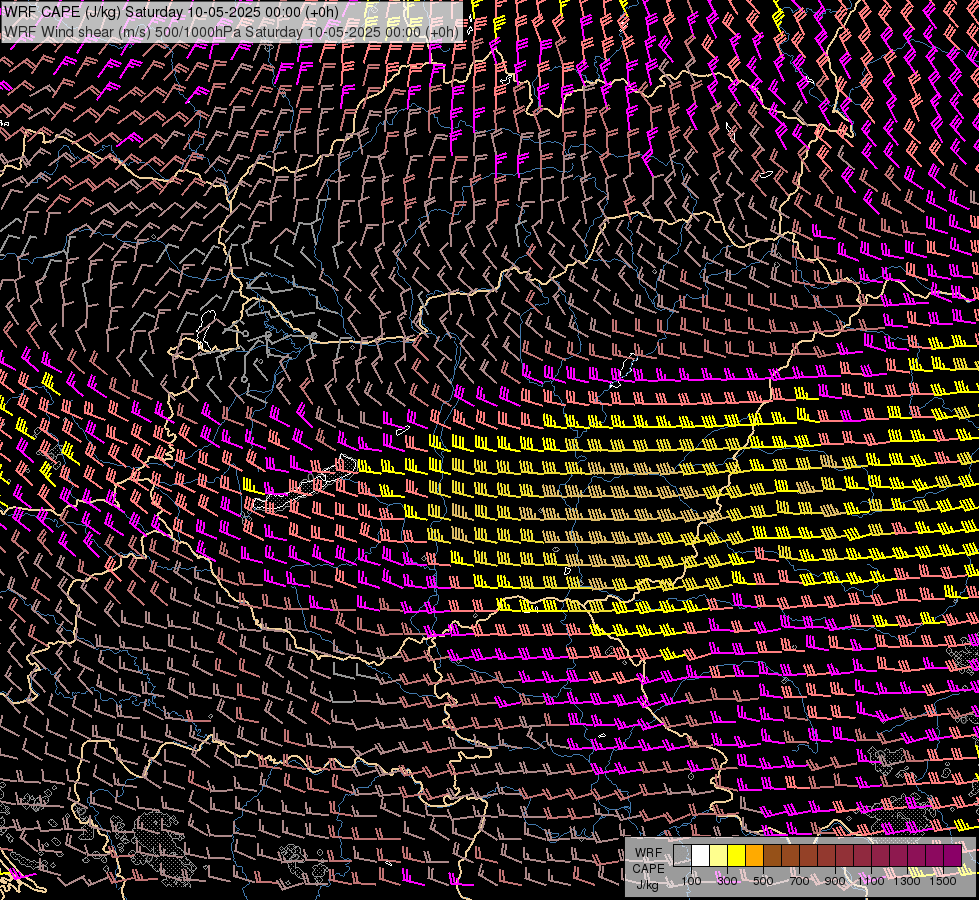Pick the orange legend swatch before 500

(x=755, y=856)
